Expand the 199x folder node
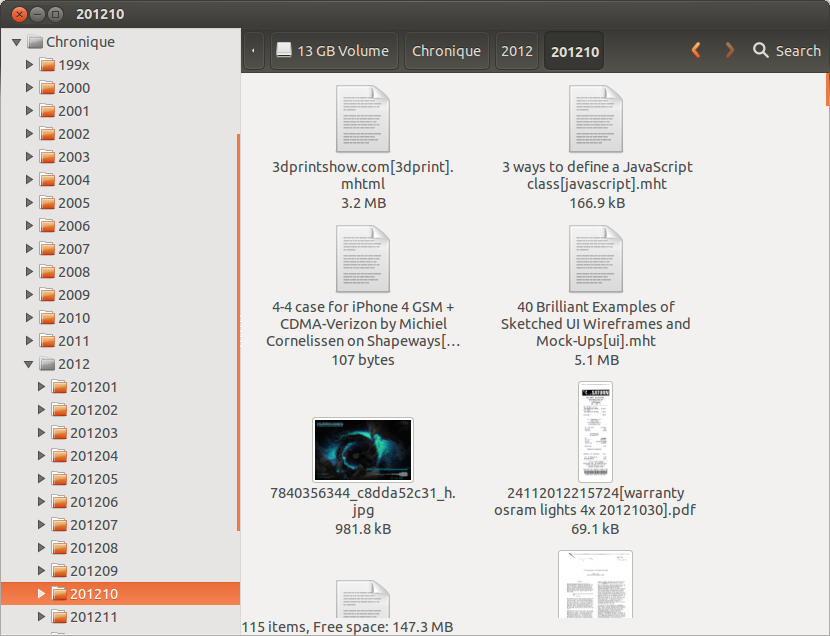This screenshot has height=636, width=830. [29, 65]
